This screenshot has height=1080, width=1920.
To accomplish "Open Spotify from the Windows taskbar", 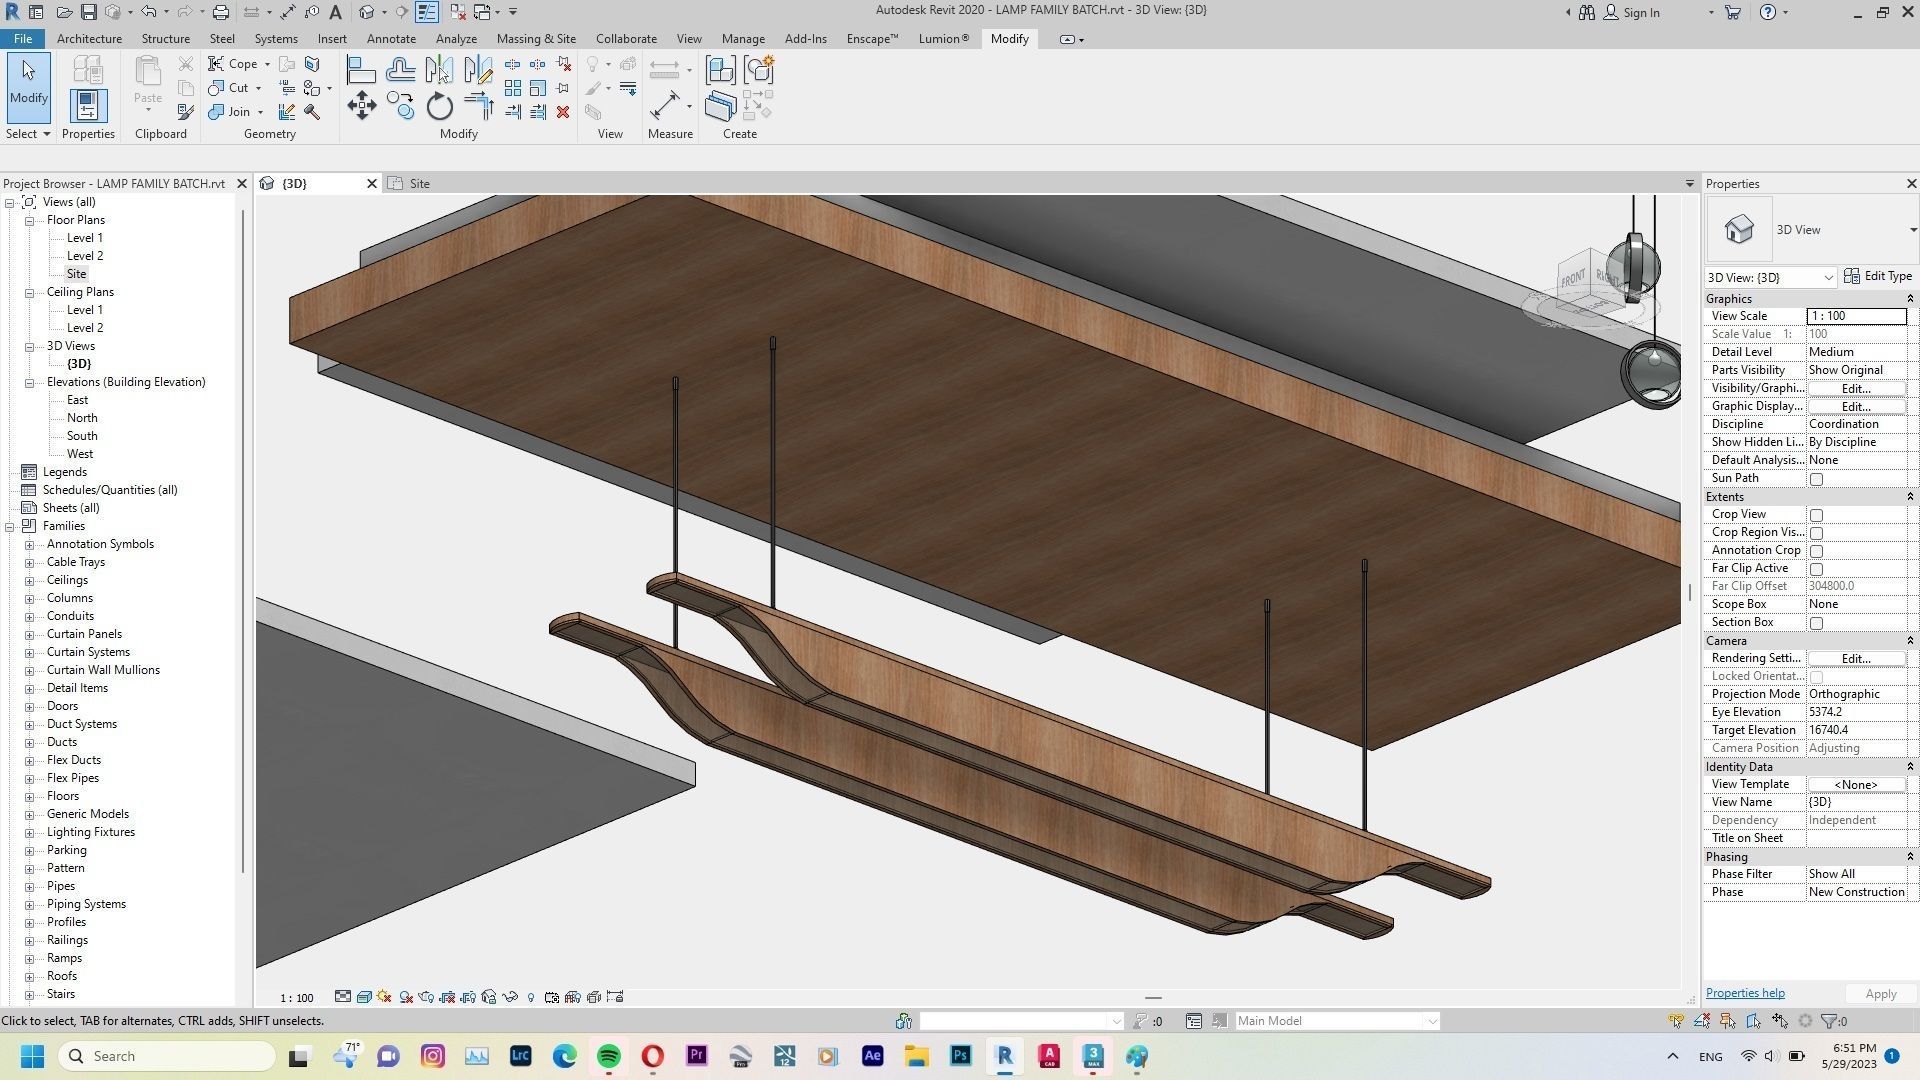I will click(x=608, y=1056).
